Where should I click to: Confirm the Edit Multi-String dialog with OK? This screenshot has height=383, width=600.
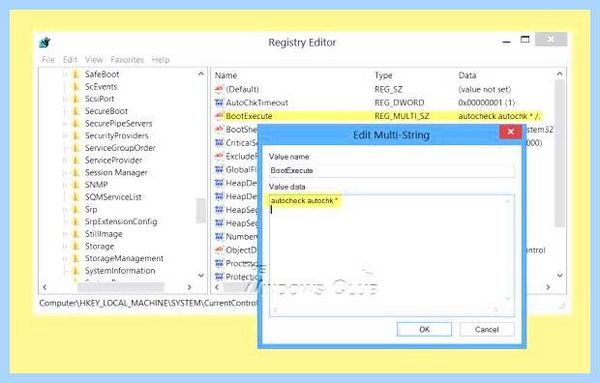pos(424,329)
